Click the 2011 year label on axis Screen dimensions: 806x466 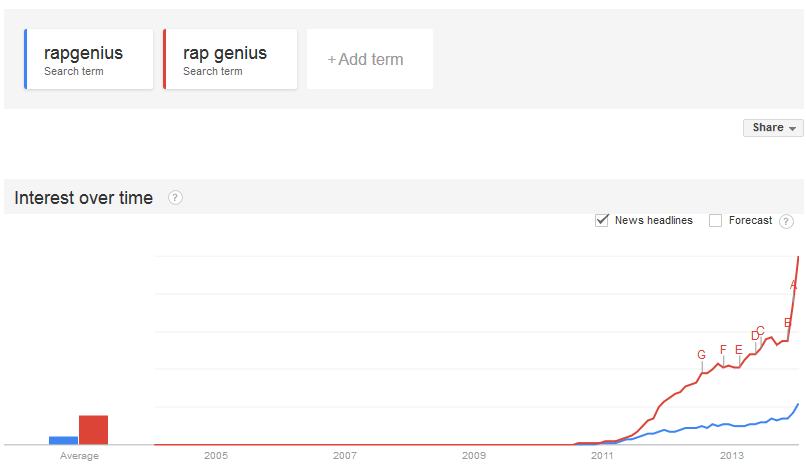[x=602, y=456]
